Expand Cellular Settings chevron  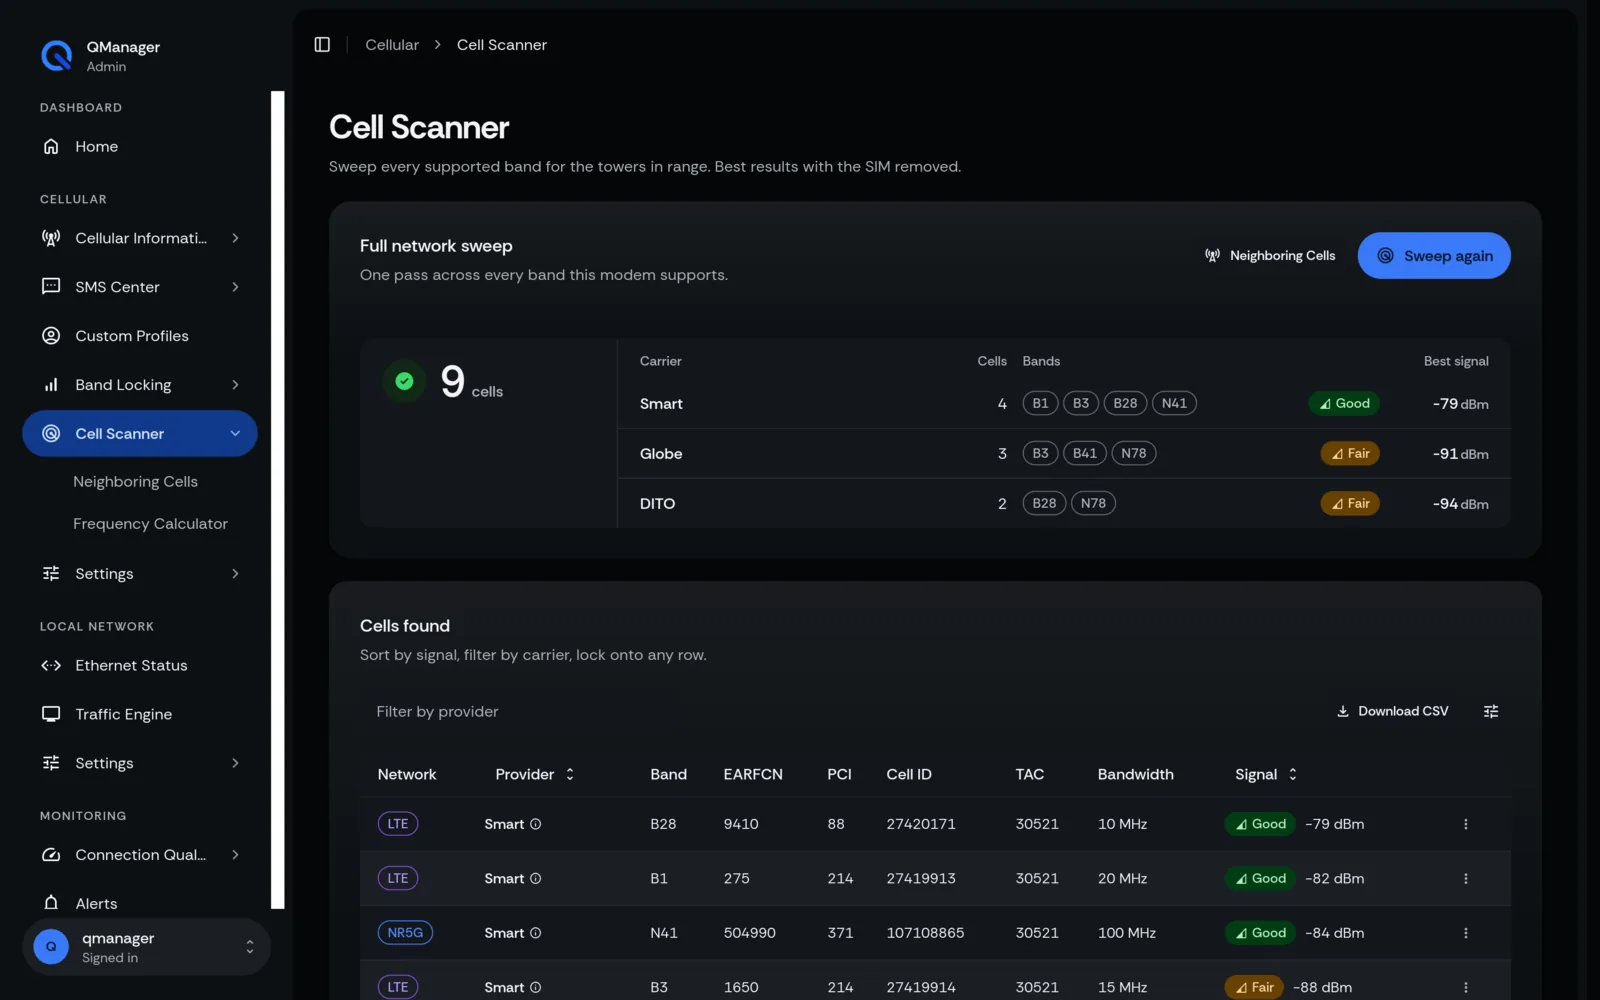coord(235,574)
